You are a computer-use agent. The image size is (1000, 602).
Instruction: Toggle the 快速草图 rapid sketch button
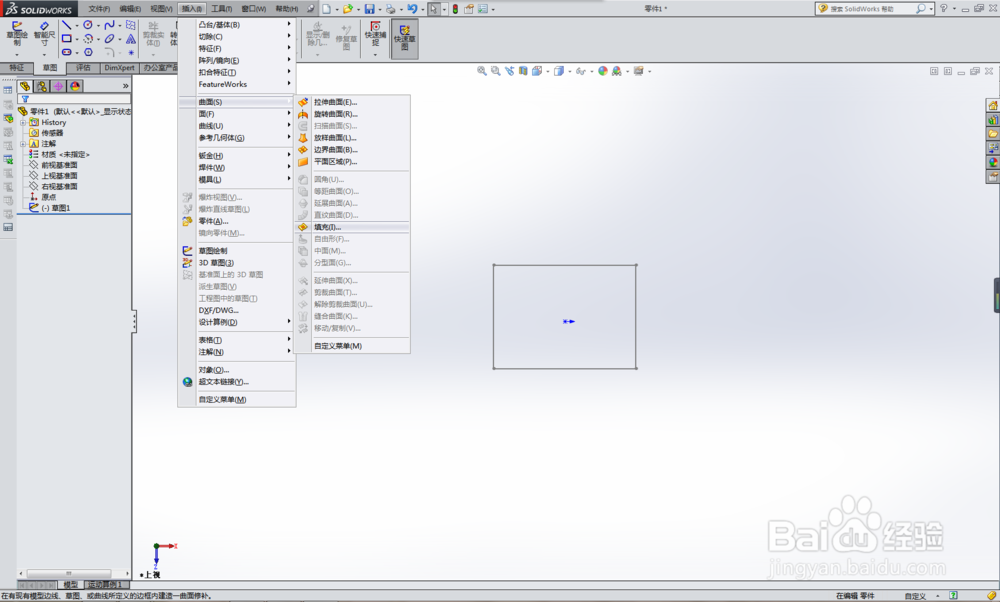[404, 38]
